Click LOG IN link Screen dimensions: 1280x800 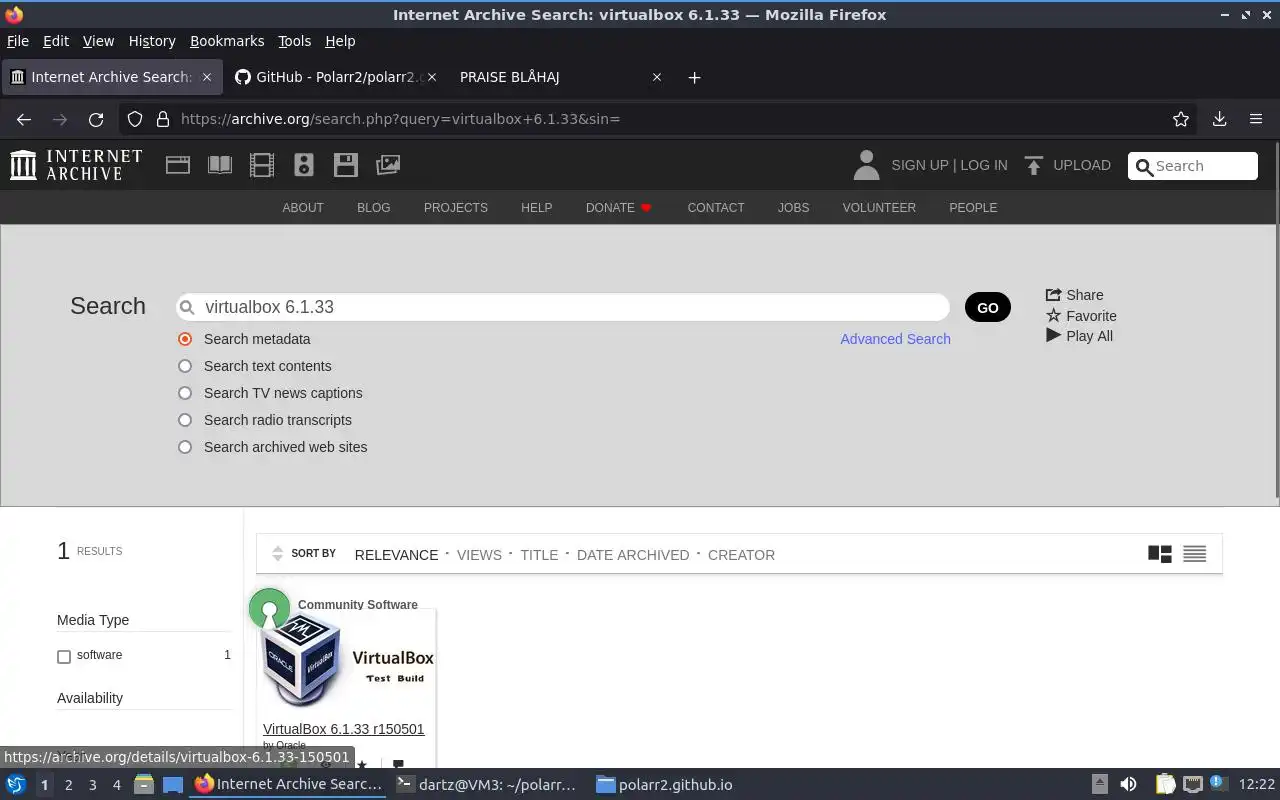(x=984, y=165)
